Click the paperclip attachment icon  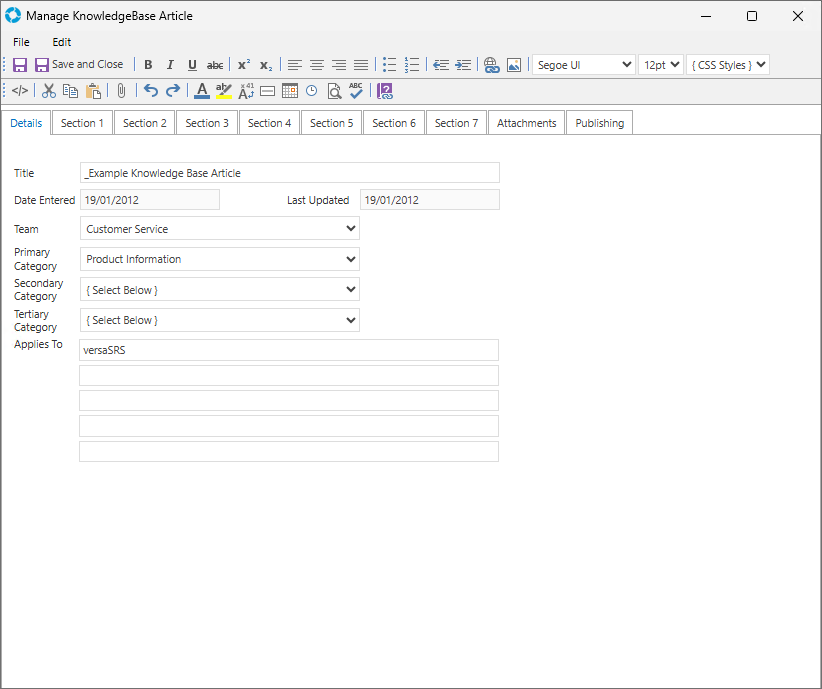(x=121, y=91)
